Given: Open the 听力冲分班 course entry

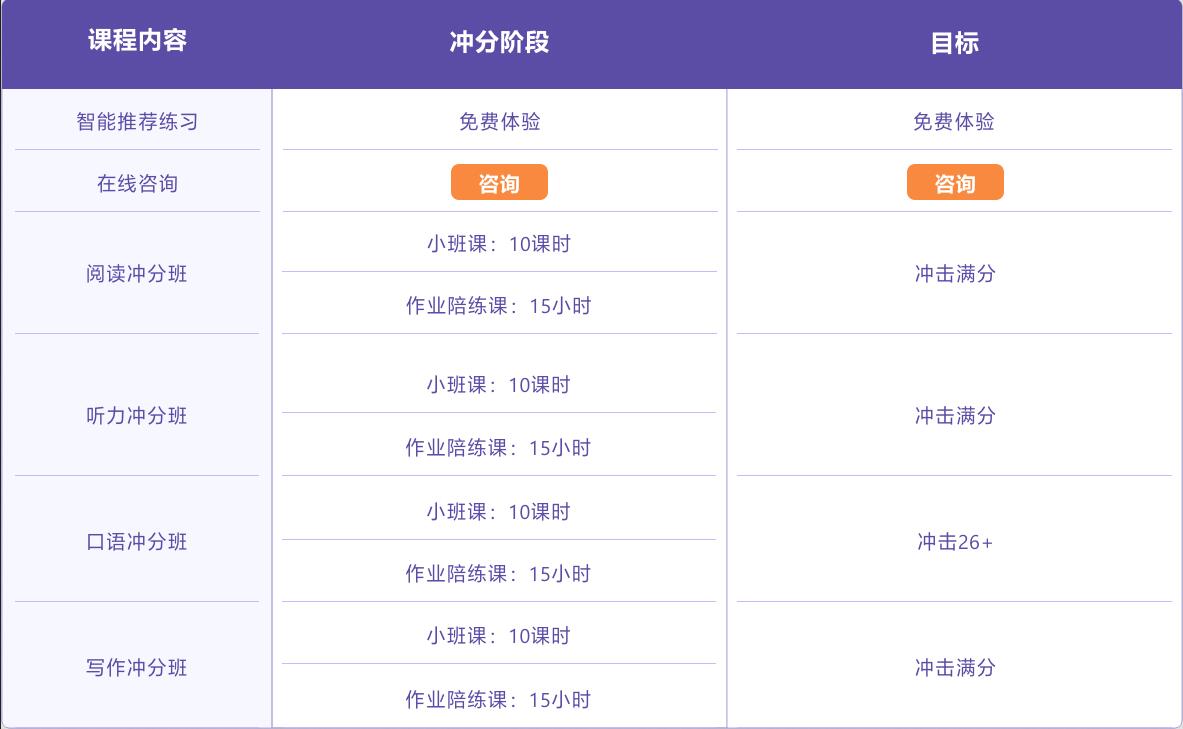Looking at the screenshot, I should pos(137,416).
